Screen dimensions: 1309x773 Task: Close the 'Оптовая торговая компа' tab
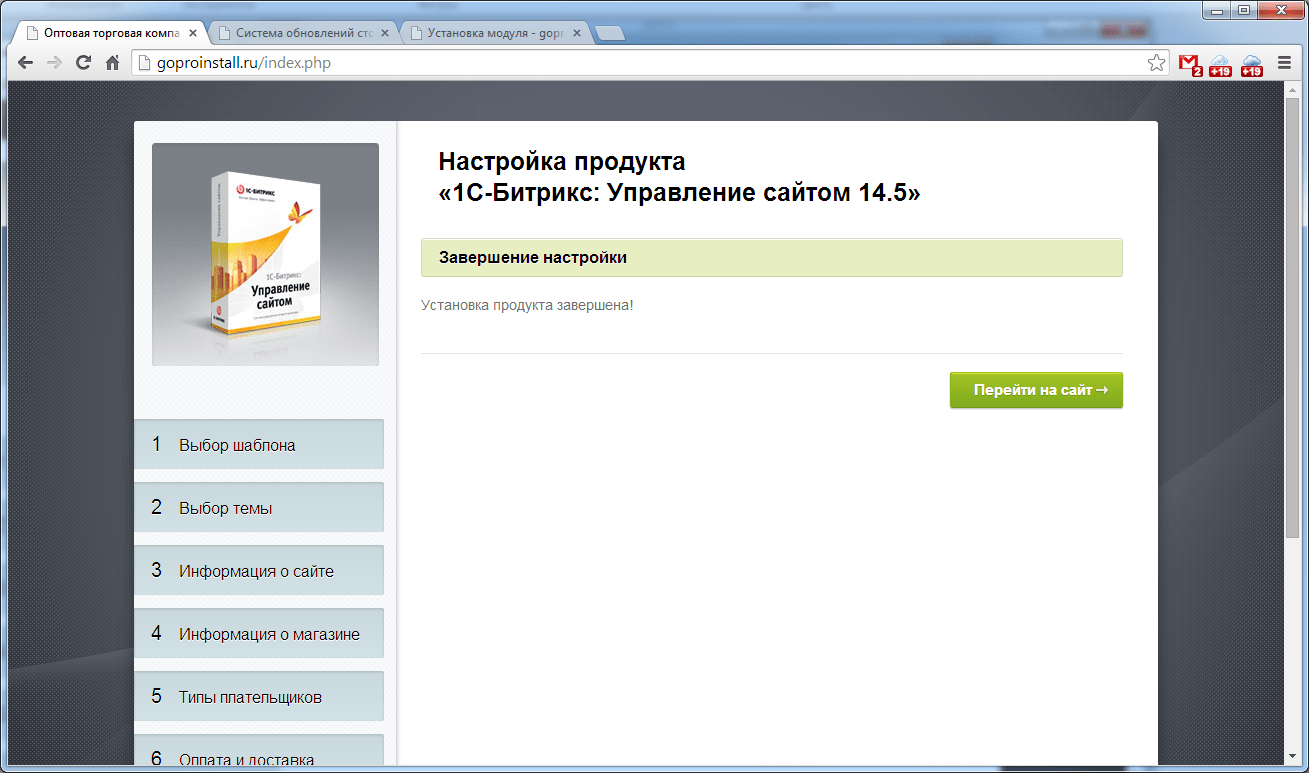pyautogui.click(x=193, y=33)
